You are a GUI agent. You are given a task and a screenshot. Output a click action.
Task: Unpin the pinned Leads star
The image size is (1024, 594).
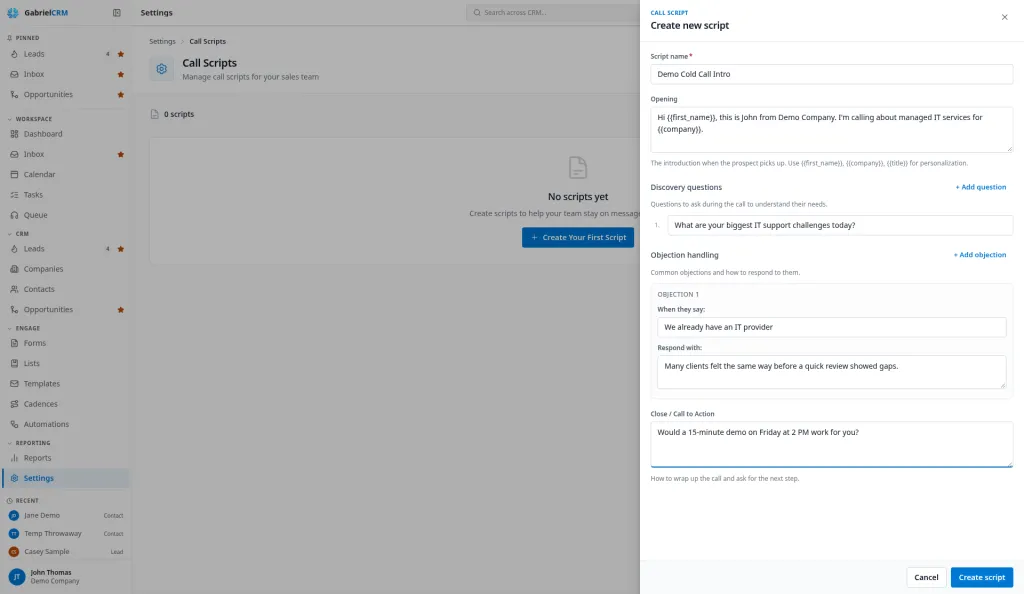pyautogui.click(x=120, y=54)
